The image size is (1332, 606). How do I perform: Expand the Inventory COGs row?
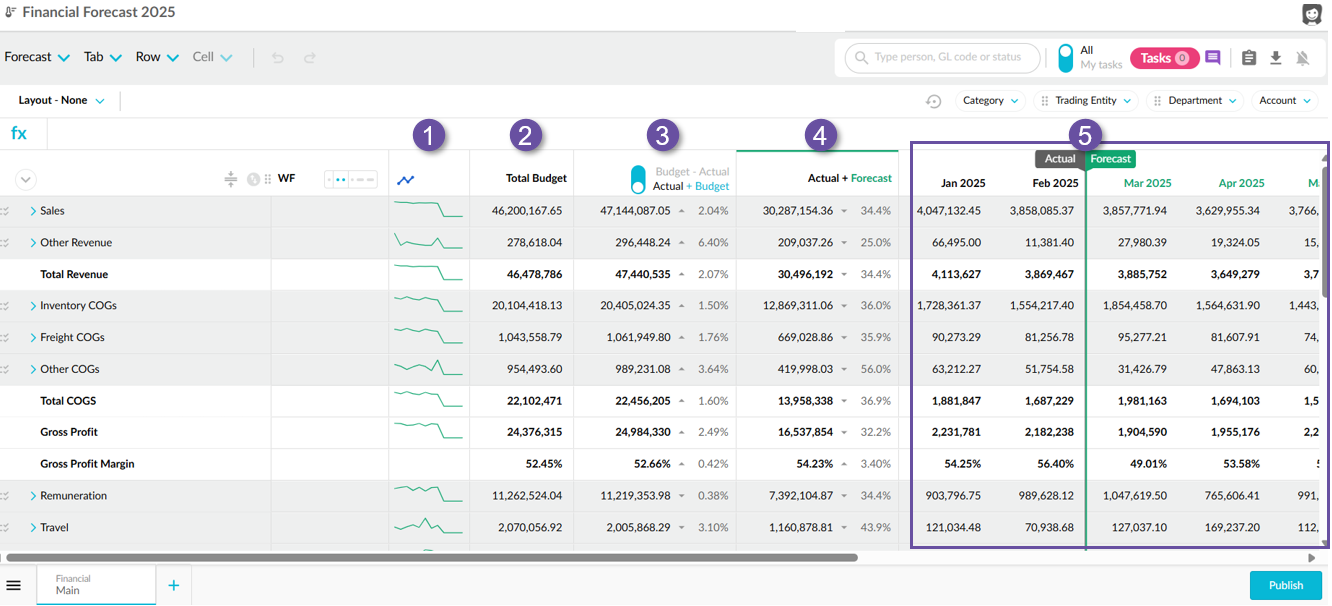(x=33, y=306)
